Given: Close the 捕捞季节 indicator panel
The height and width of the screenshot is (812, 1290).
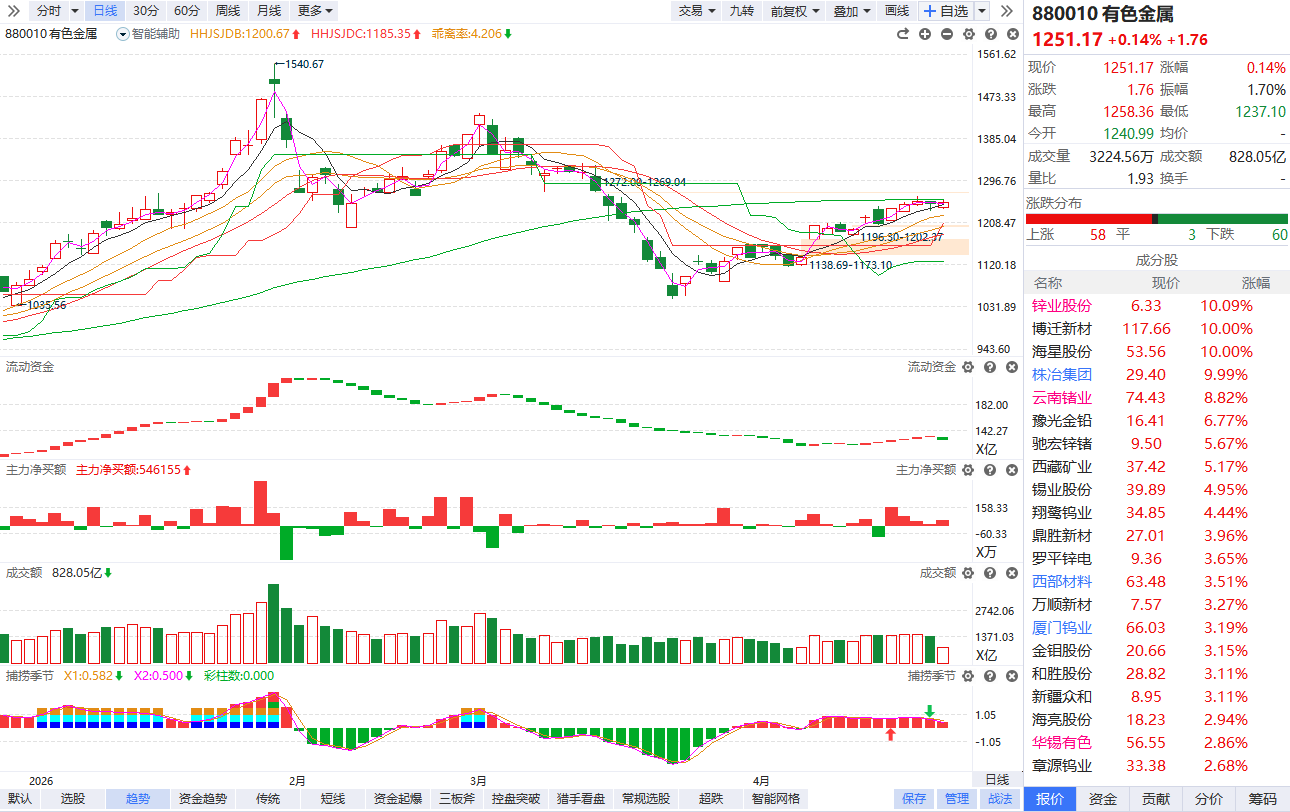Looking at the screenshot, I should (1010, 676).
